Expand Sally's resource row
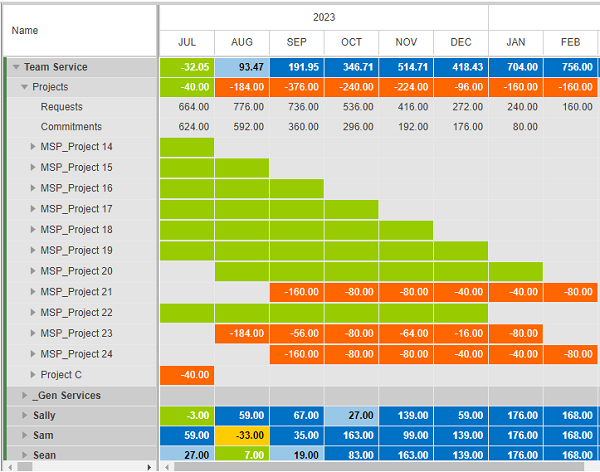The height and width of the screenshot is (472, 600). (25, 415)
